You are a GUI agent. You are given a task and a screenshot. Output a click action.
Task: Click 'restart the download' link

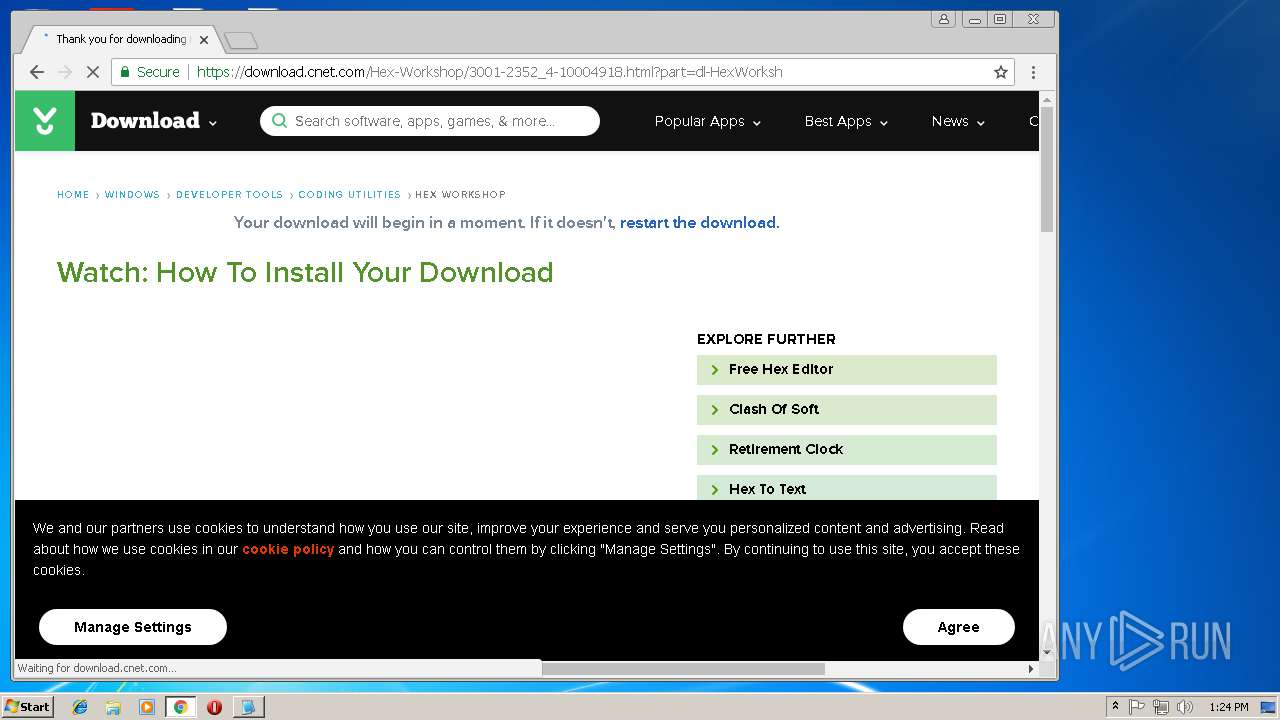(698, 223)
